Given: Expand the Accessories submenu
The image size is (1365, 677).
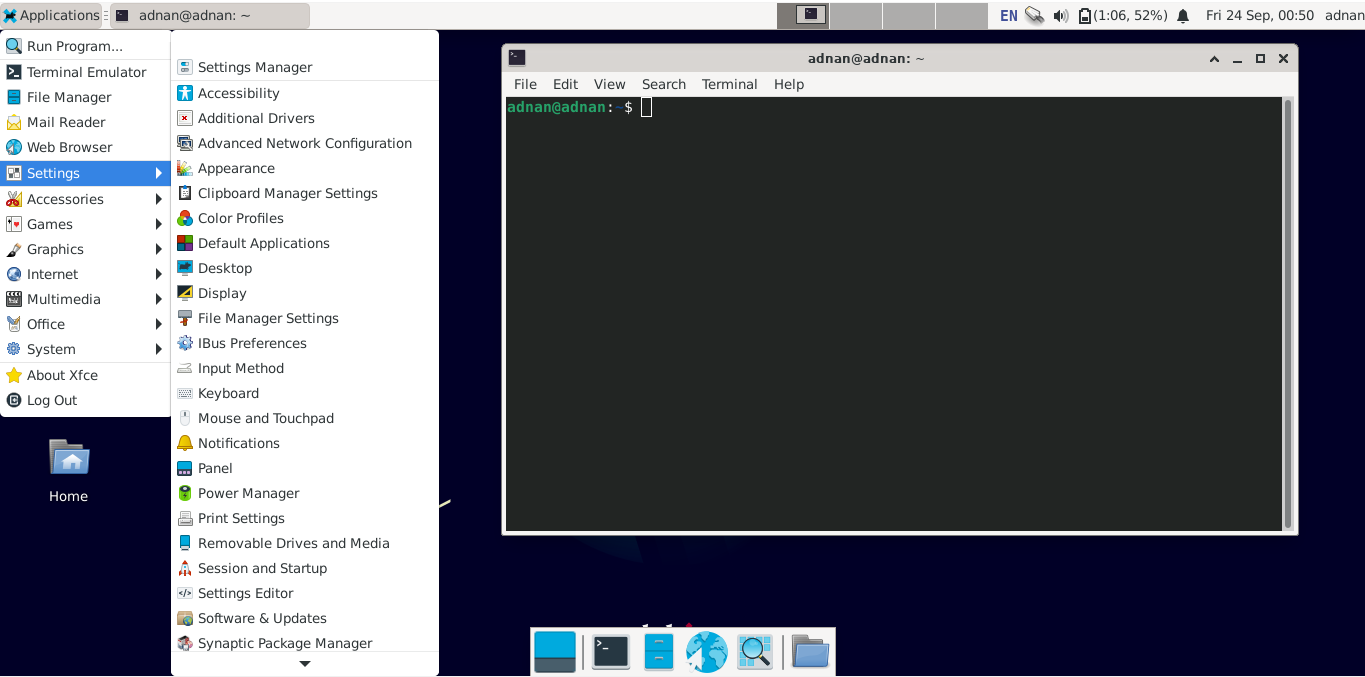Looking at the screenshot, I should tap(64, 198).
